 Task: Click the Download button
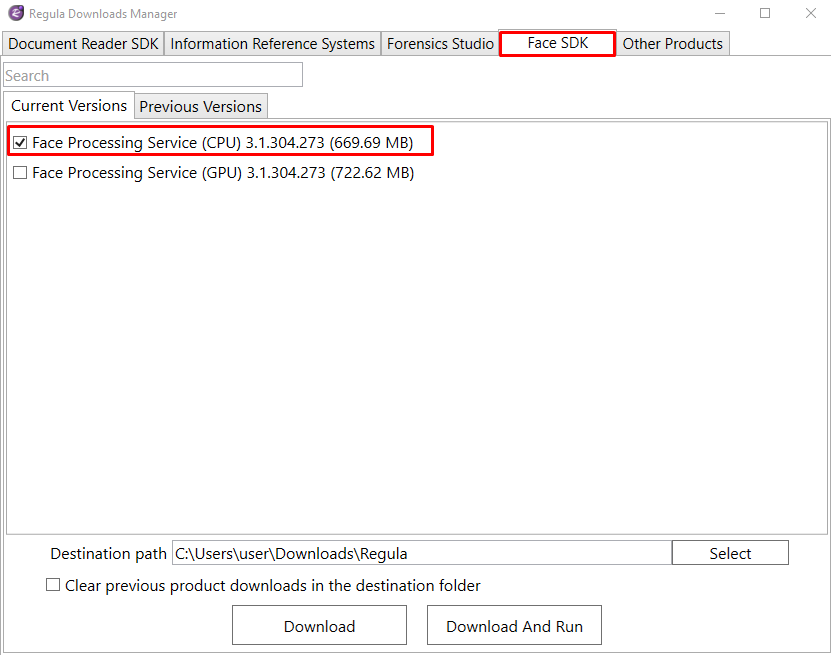click(320, 626)
